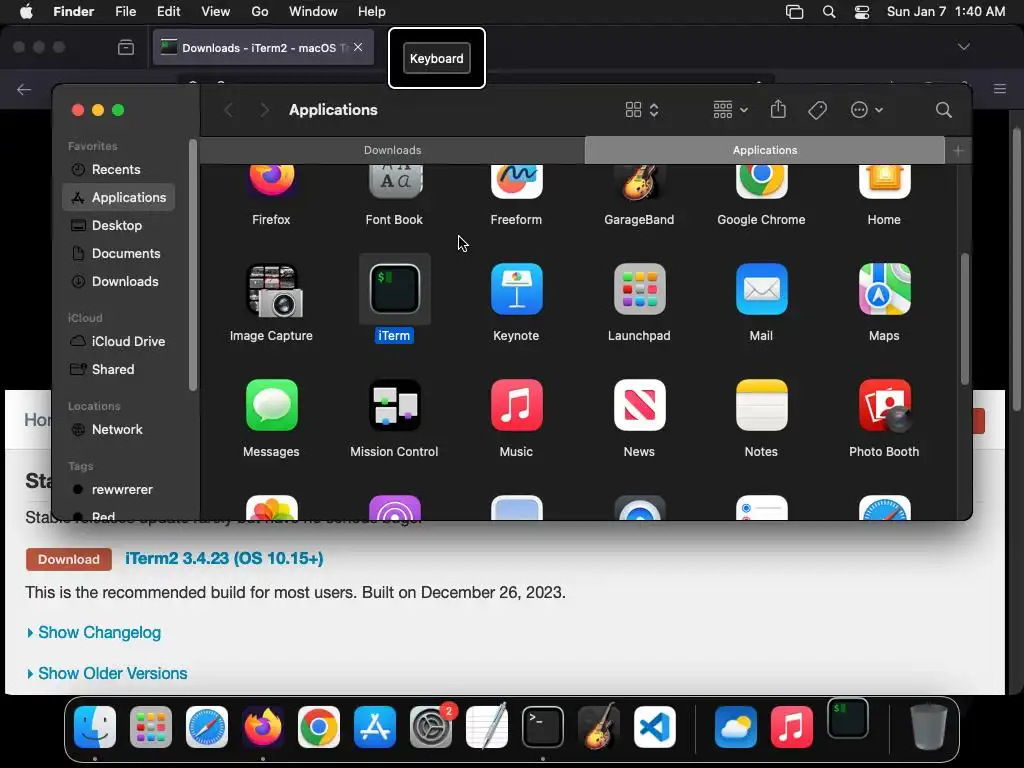
Task: Open Recents in Finder sidebar
Action: pos(120,170)
